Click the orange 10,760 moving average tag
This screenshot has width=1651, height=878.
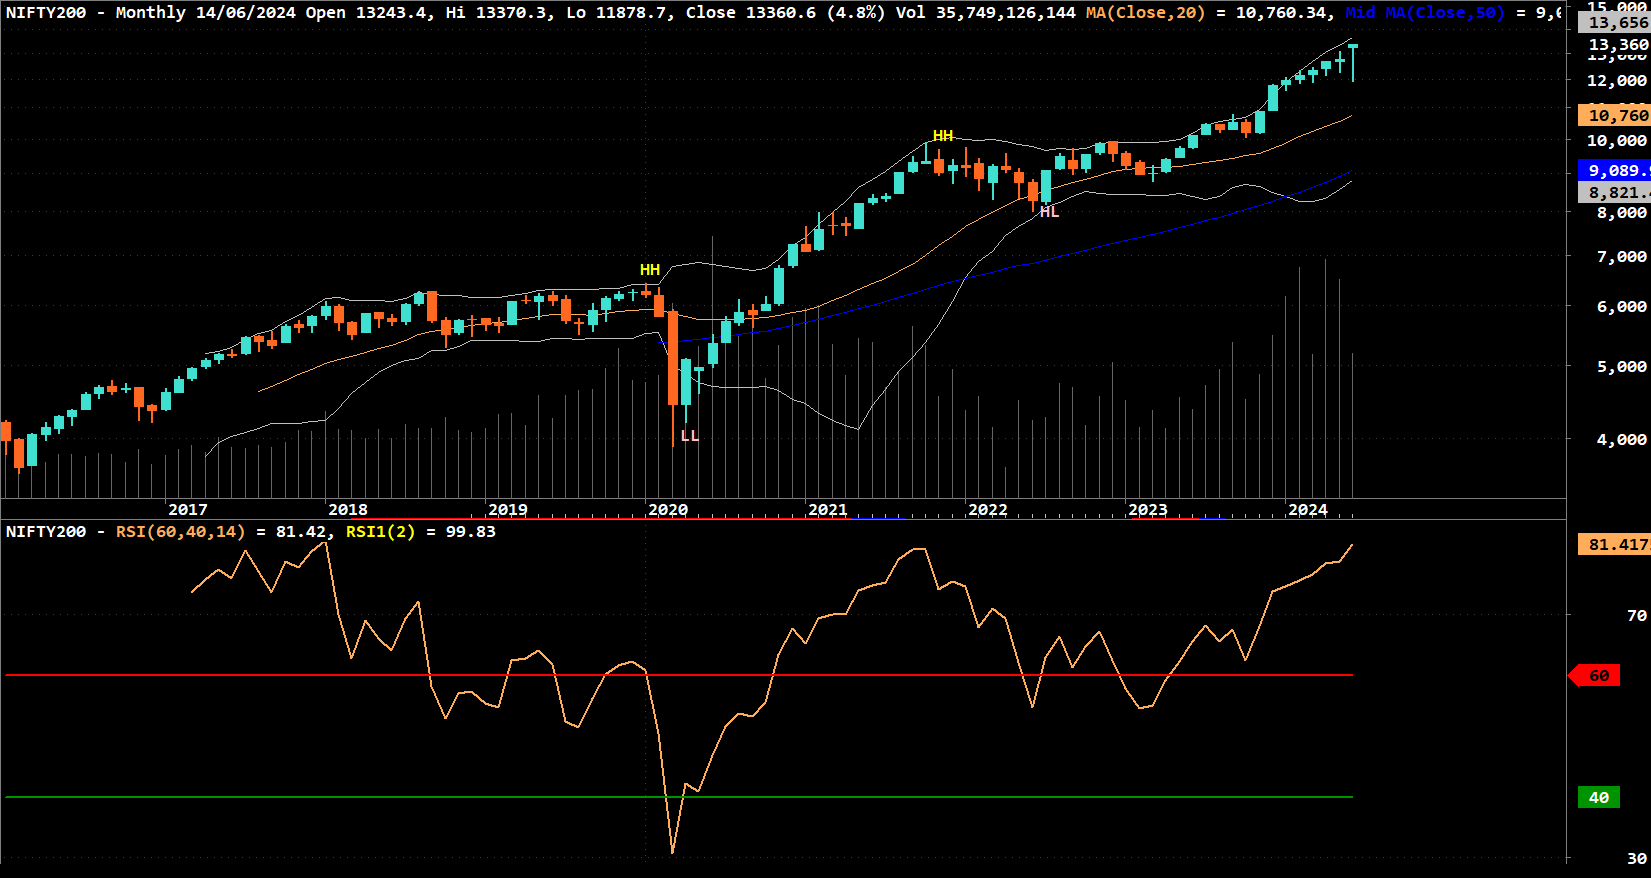(x=1615, y=115)
